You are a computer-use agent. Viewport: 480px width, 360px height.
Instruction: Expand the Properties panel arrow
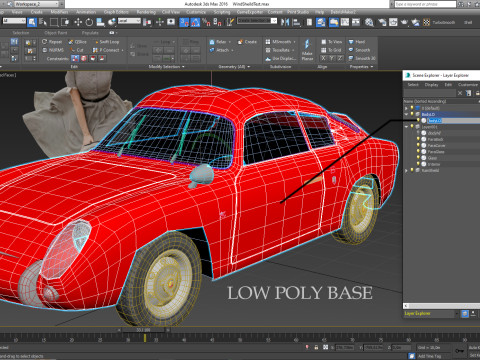pos(372,67)
